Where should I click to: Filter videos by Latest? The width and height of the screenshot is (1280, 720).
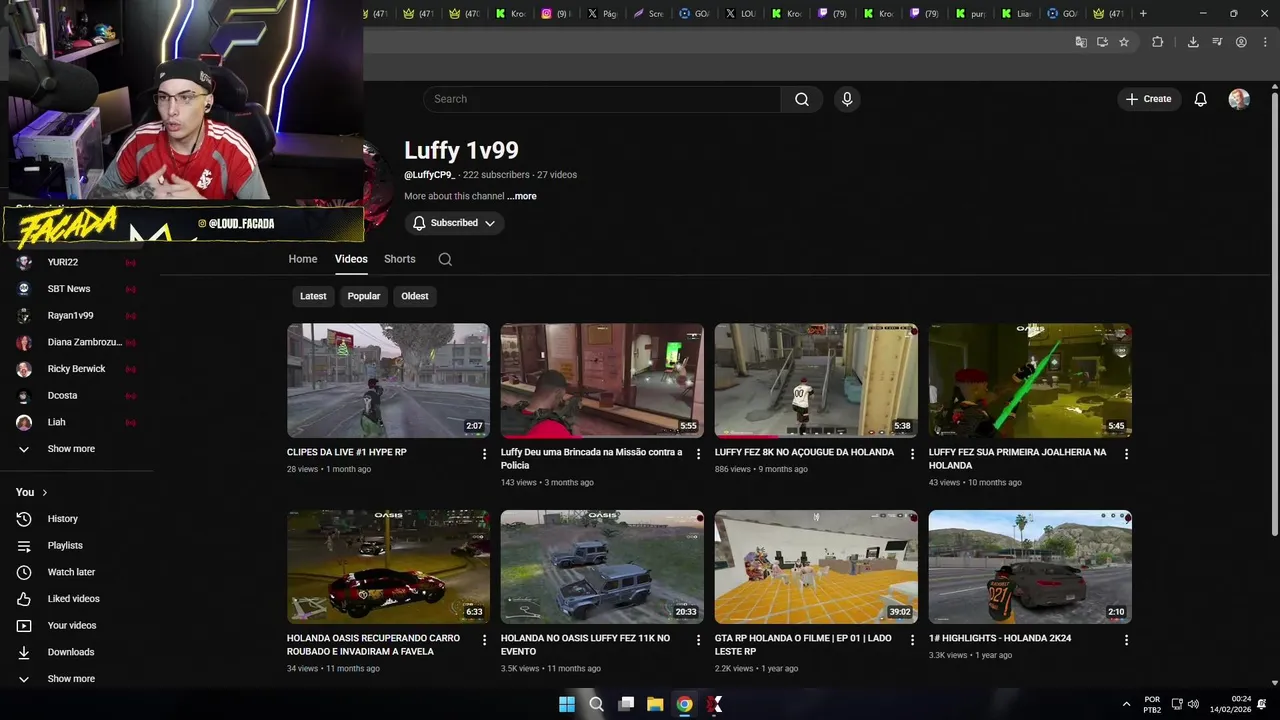[313, 296]
